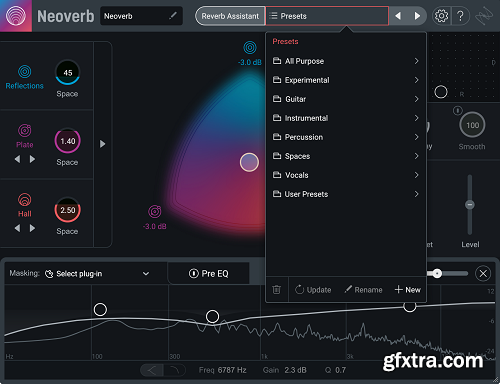The height and width of the screenshot is (384, 500).
Task: Open All Purpose preset folder
Action: 346,61
